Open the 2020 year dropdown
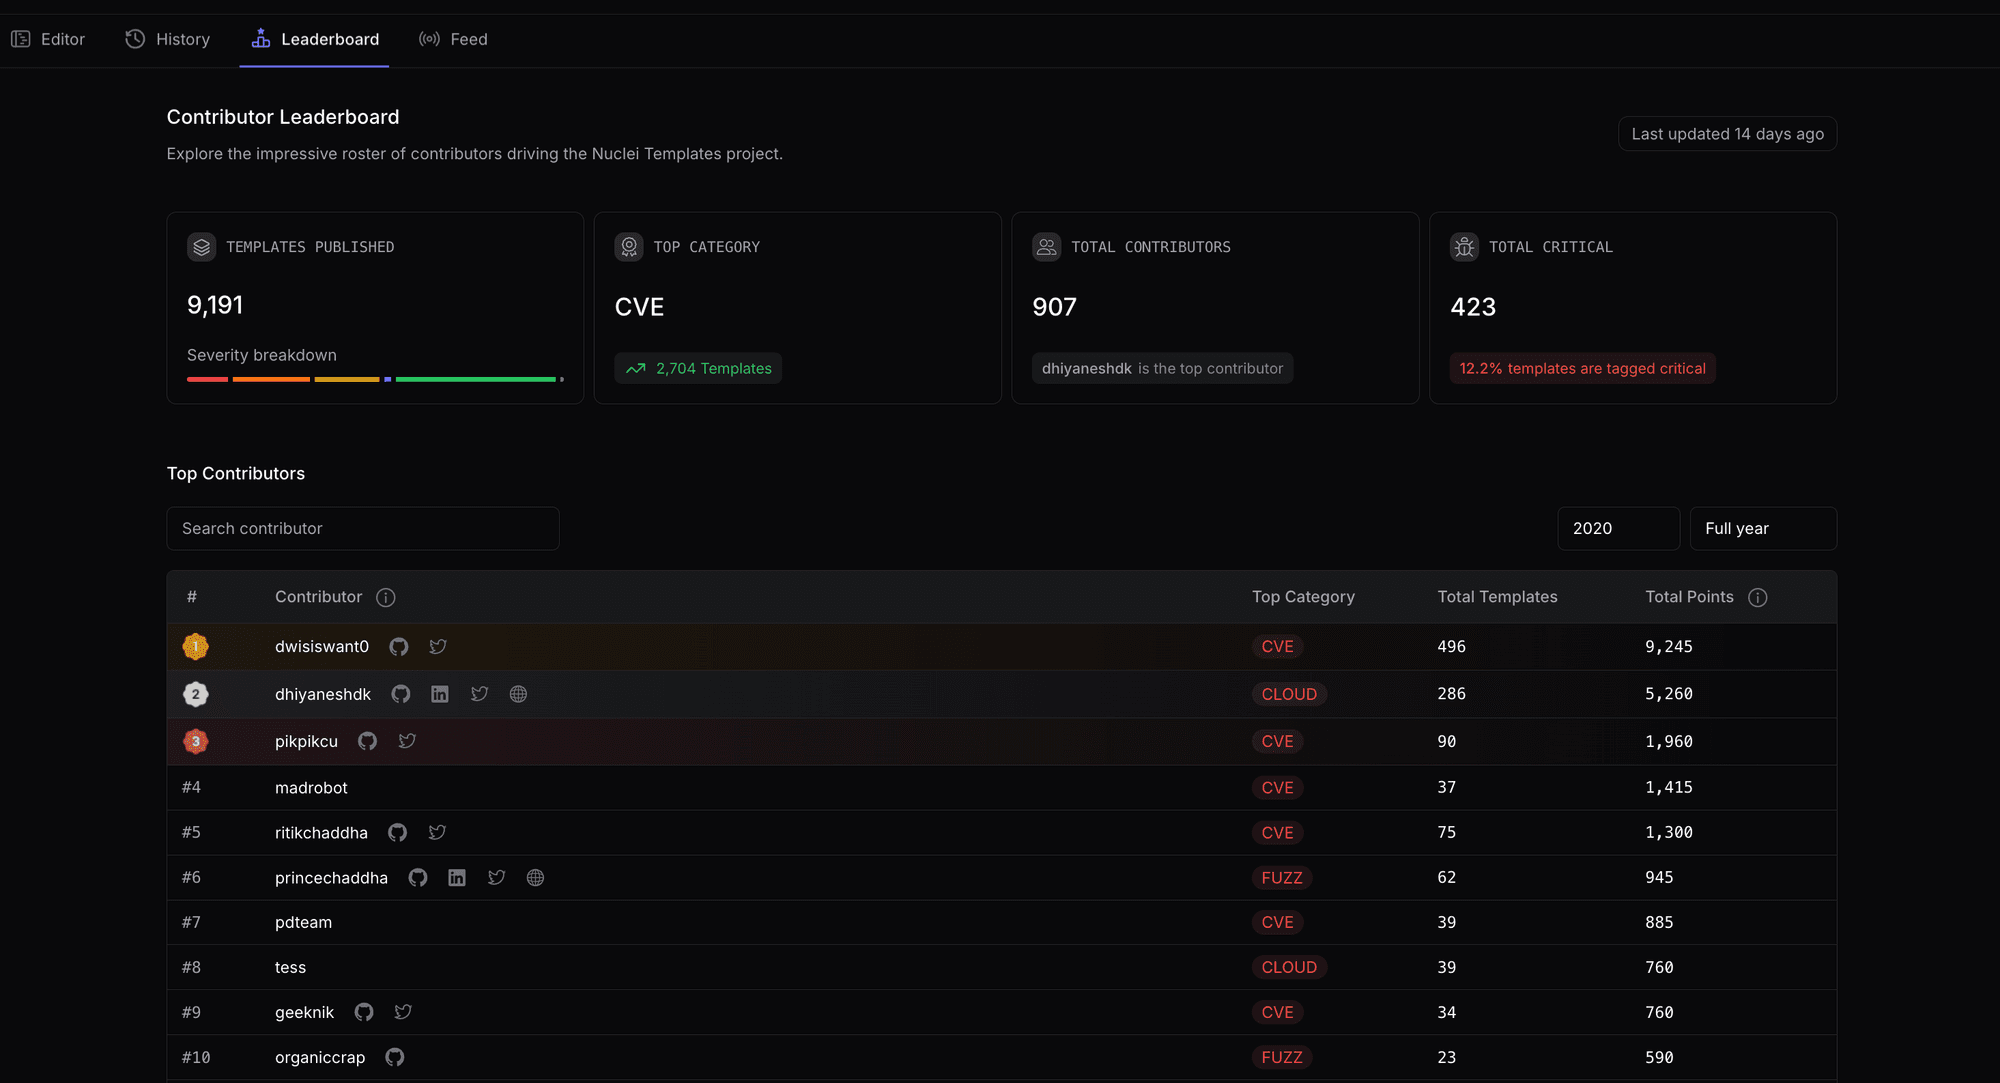 [1617, 528]
